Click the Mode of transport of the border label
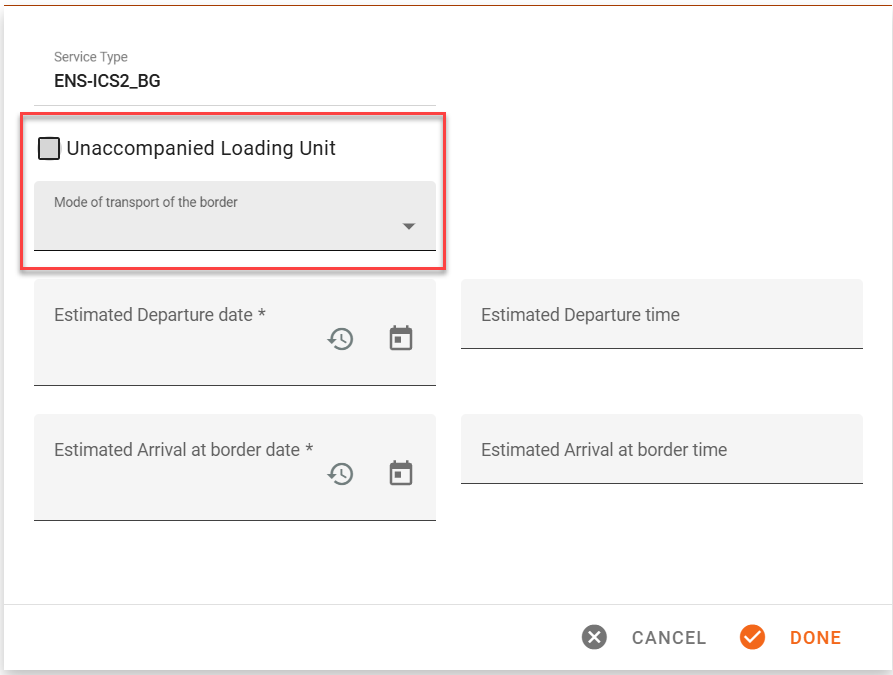Image resolution: width=893 pixels, height=675 pixels. tap(146, 202)
